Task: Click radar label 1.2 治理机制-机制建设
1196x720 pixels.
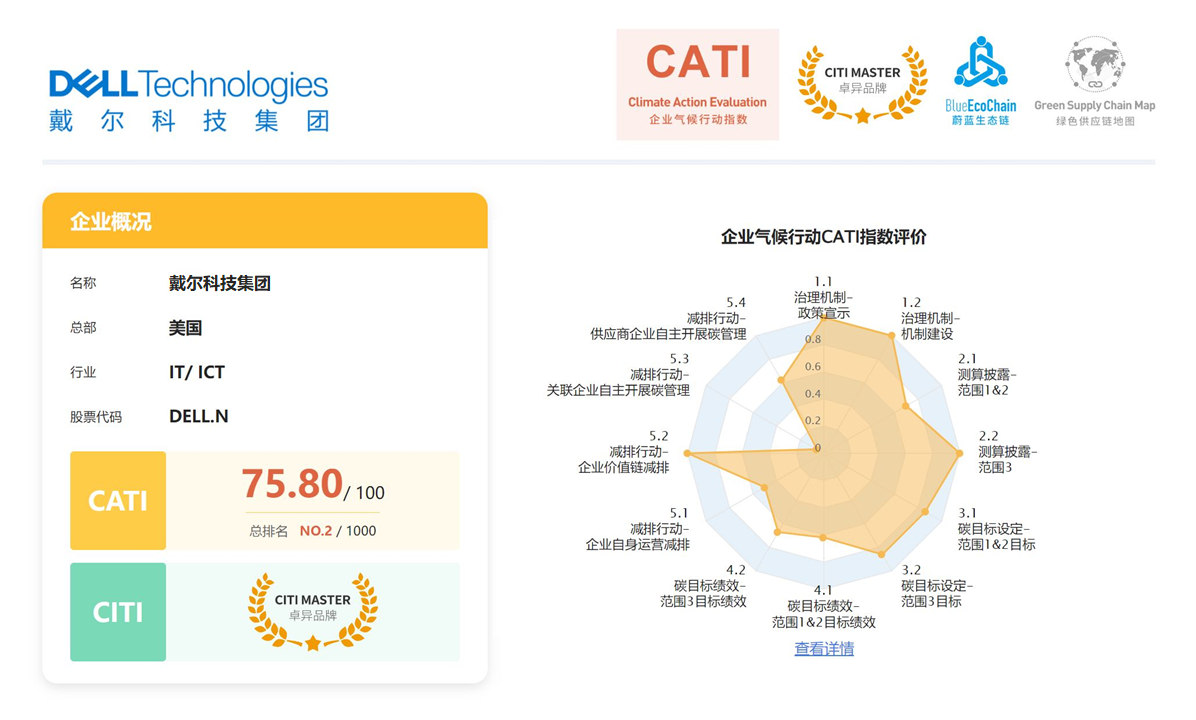Action: click(x=930, y=318)
